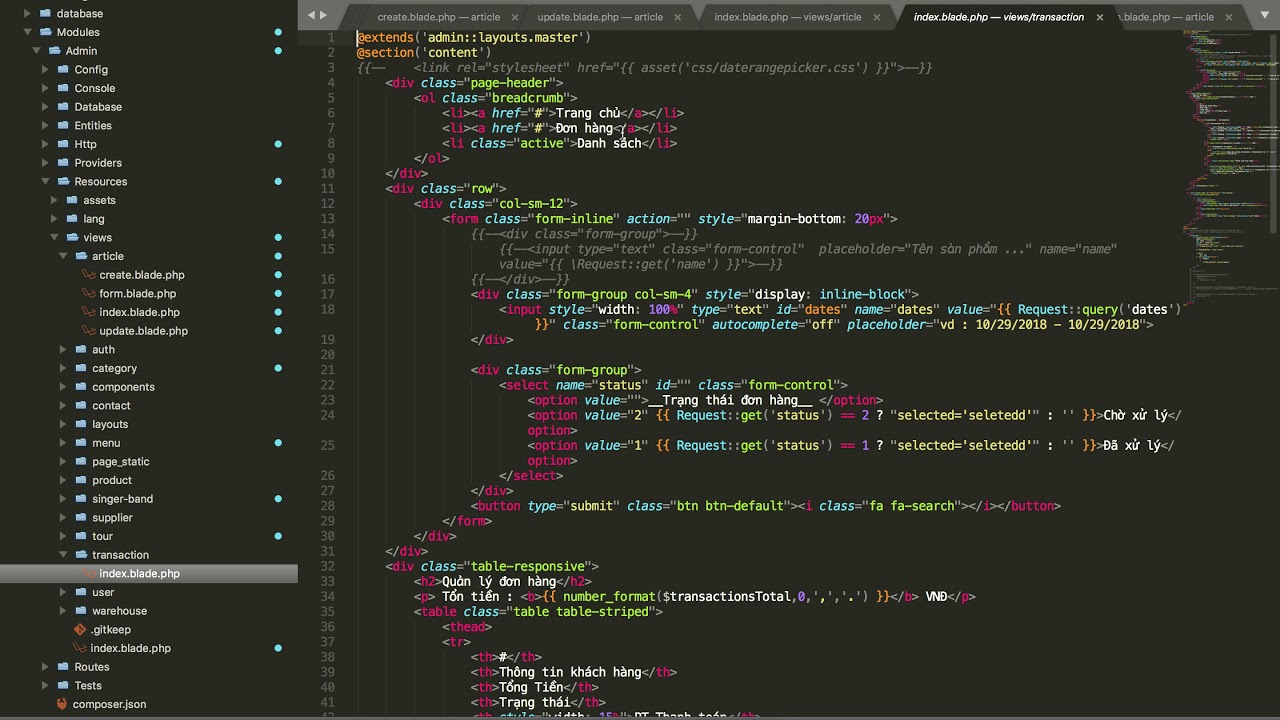Click the update.blade.php file icon
The image size is (1280, 720).
(89, 331)
